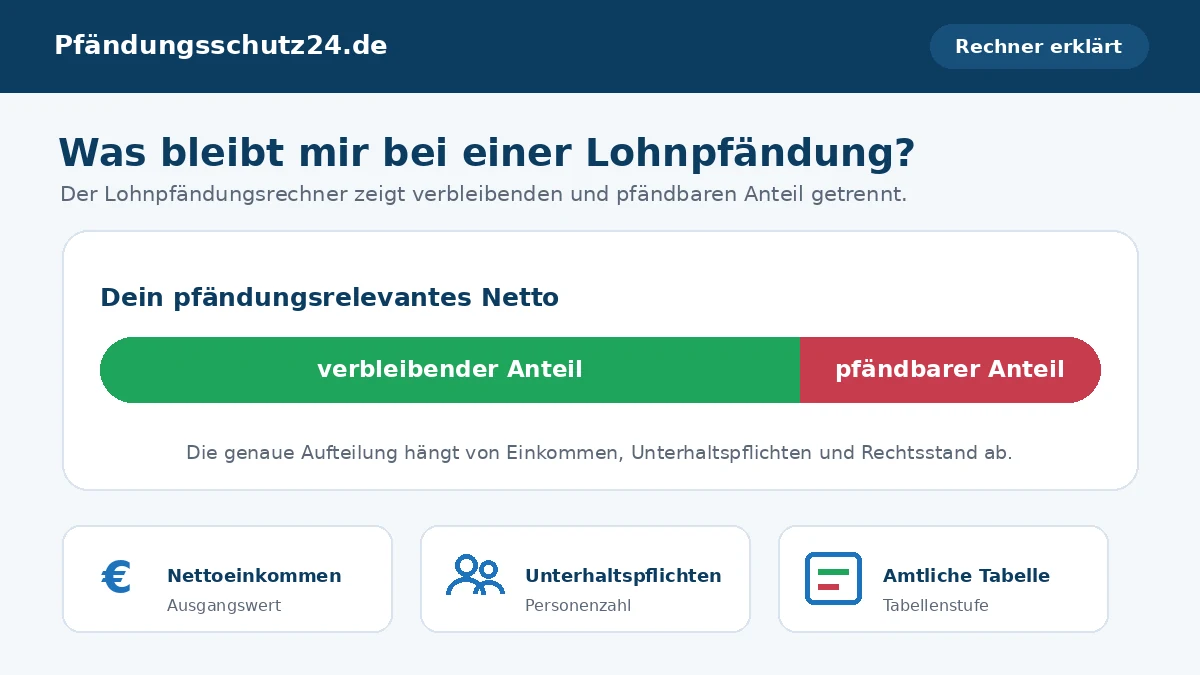Open the Rechner erklärt button
The height and width of the screenshot is (675, 1200).
[1039, 46]
